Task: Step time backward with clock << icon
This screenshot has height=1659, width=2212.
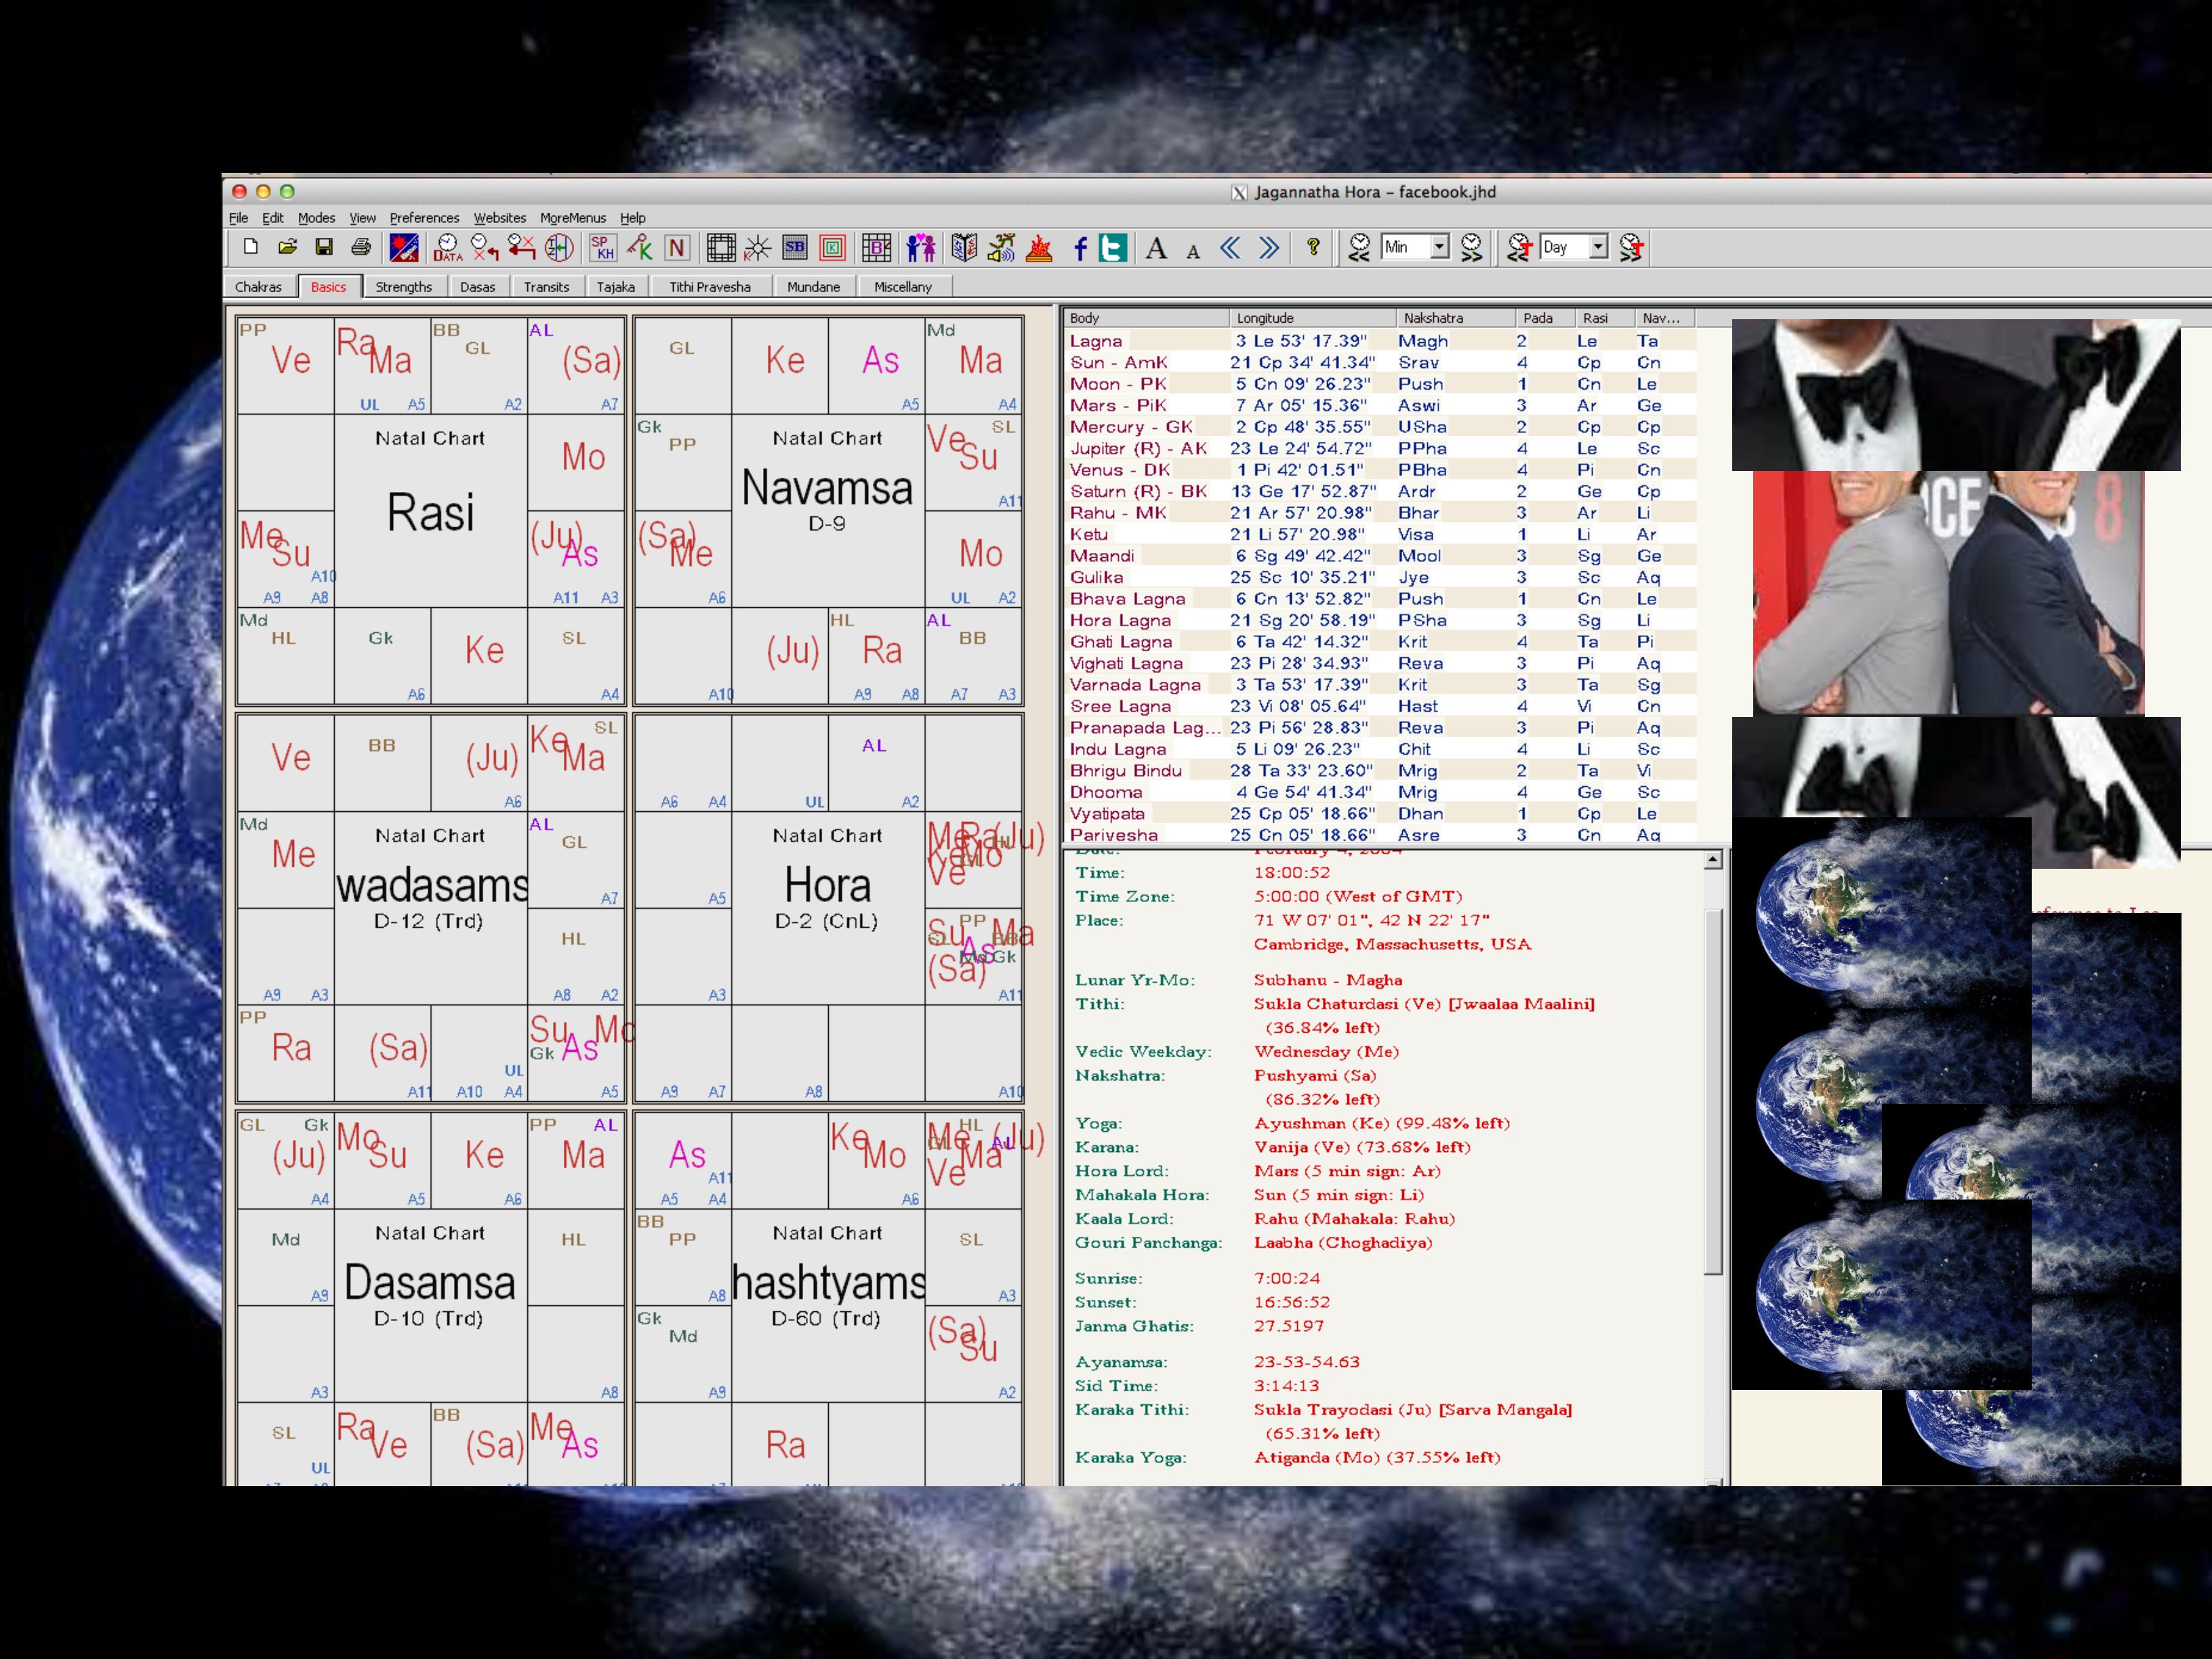Action: click(x=1359, y=247)
